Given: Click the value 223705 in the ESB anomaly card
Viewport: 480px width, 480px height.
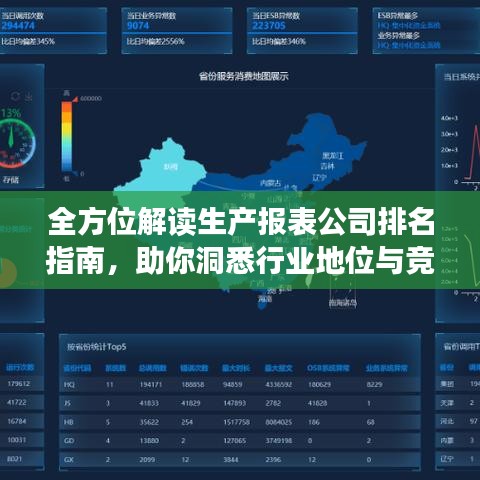Looking at the screenshot, I should (x=269, y=26).
